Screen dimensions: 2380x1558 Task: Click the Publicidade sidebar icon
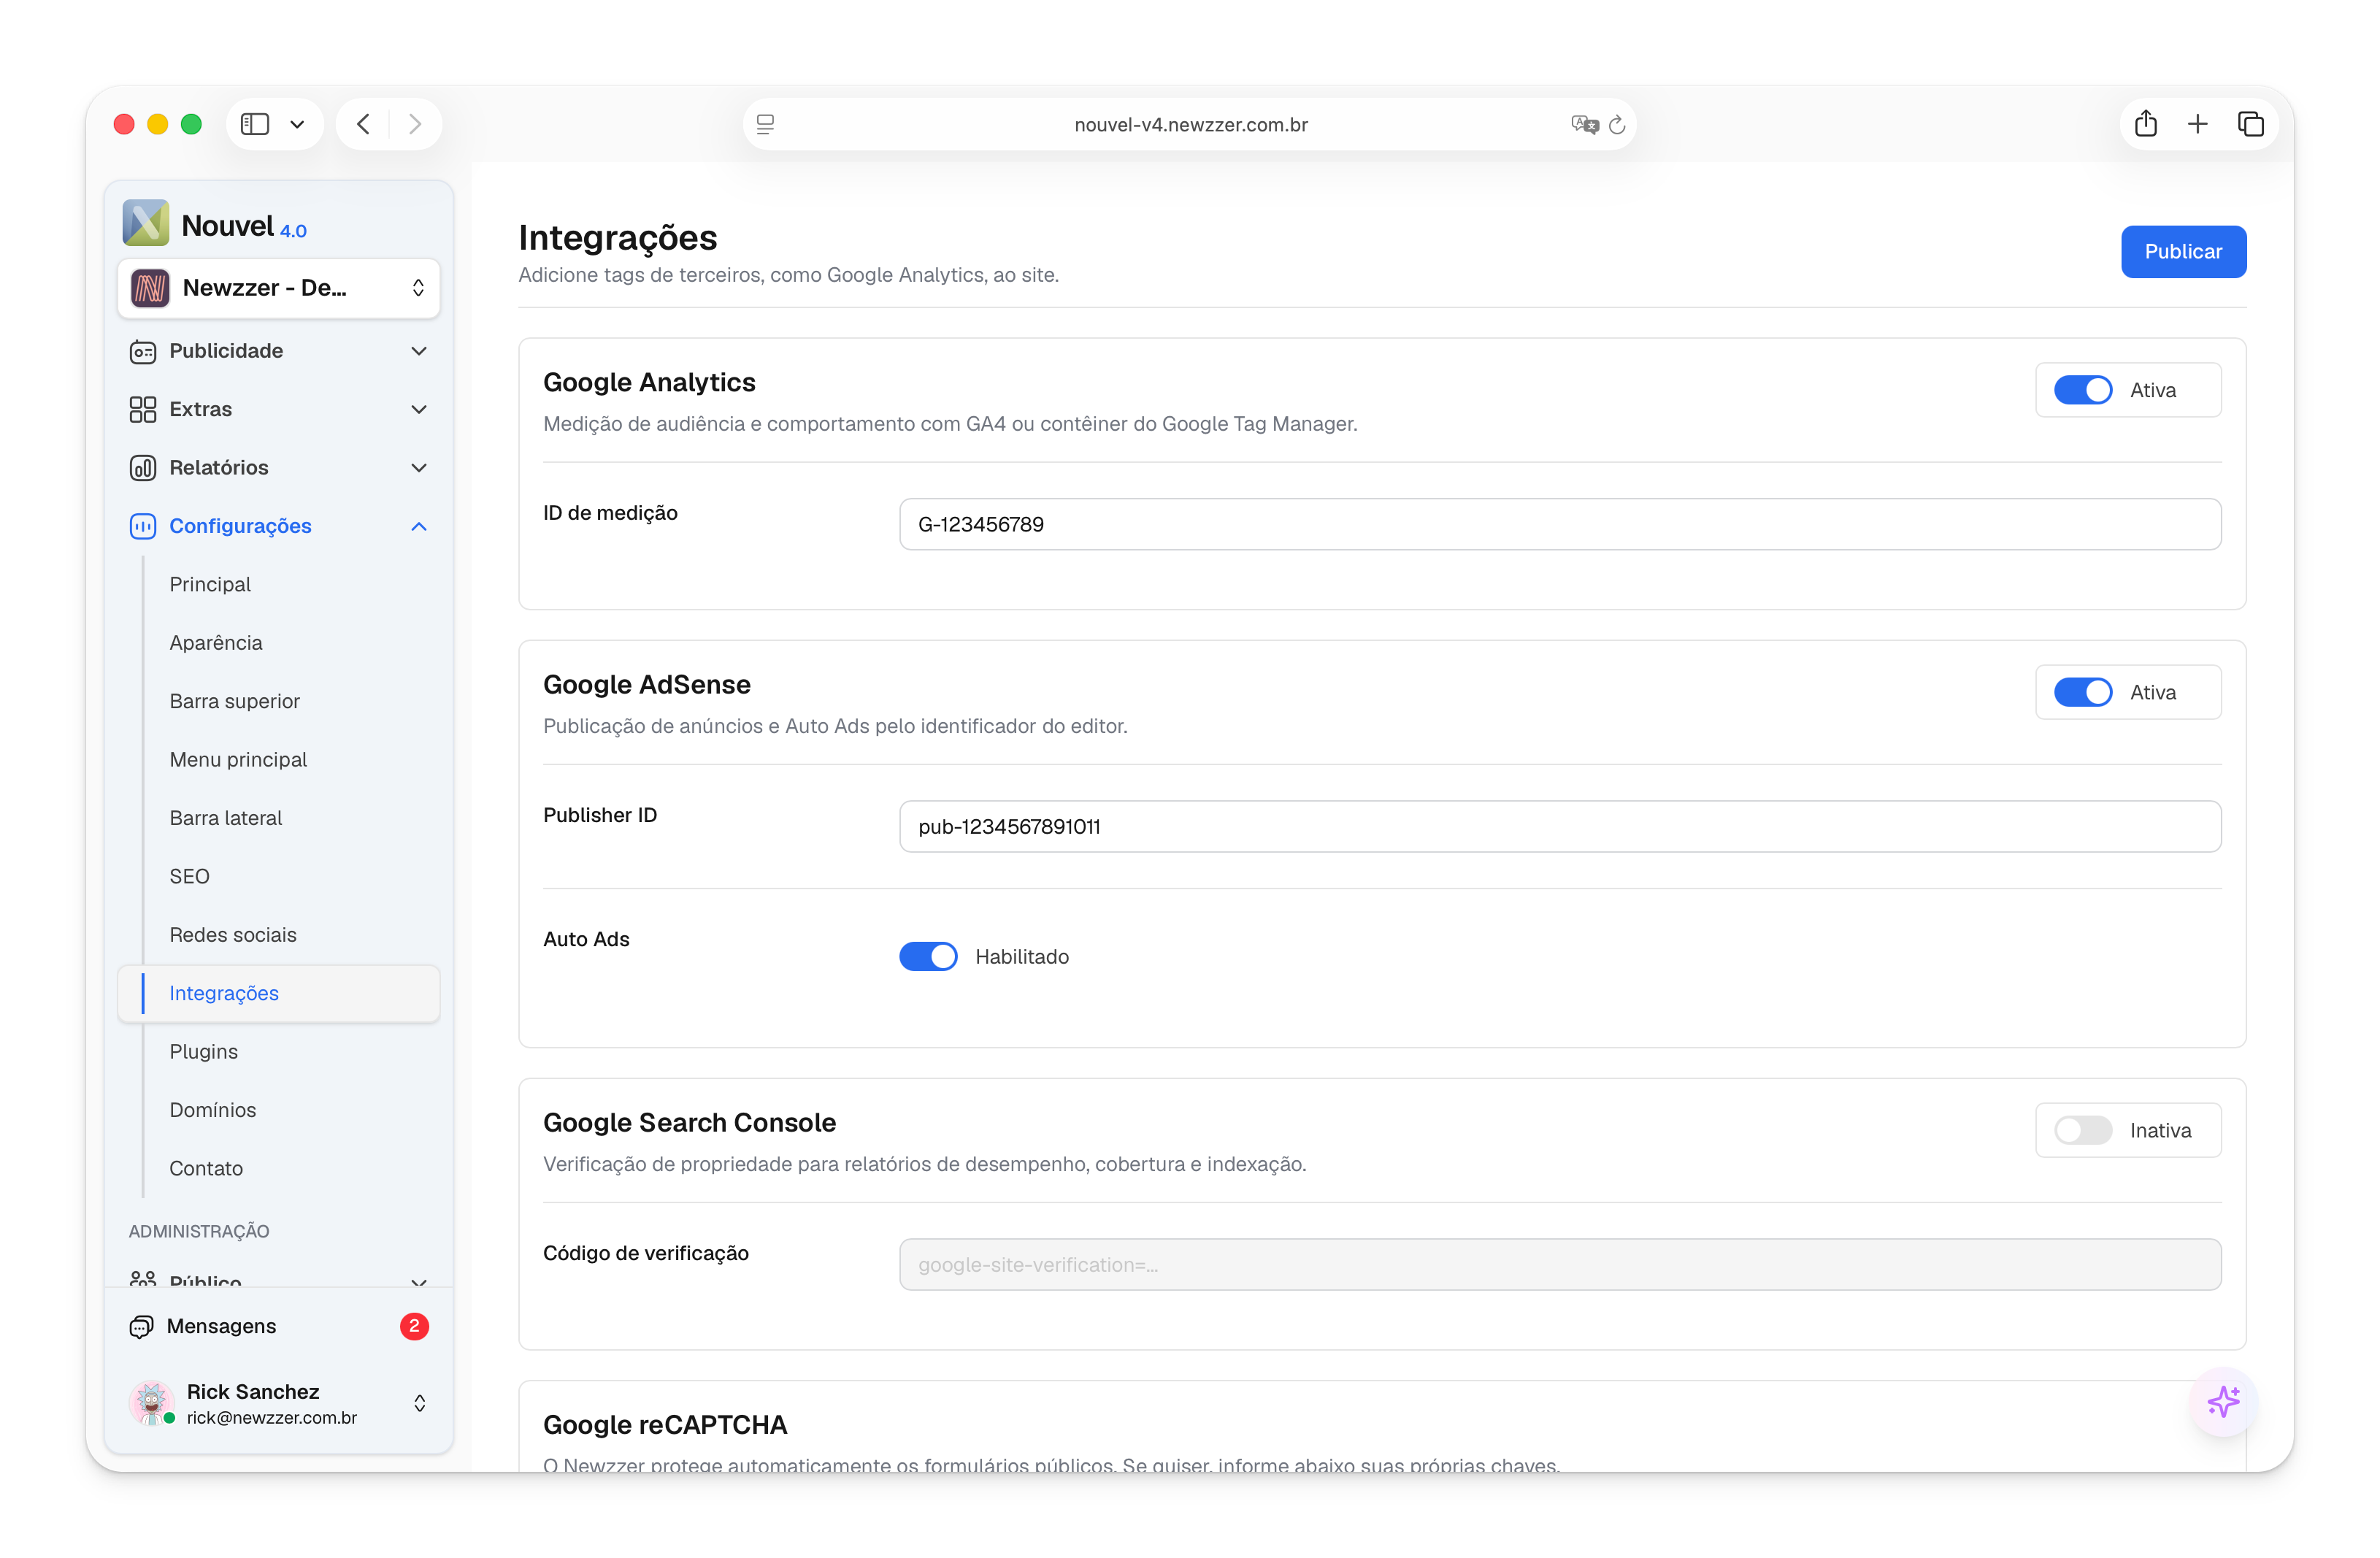(143, 351)
